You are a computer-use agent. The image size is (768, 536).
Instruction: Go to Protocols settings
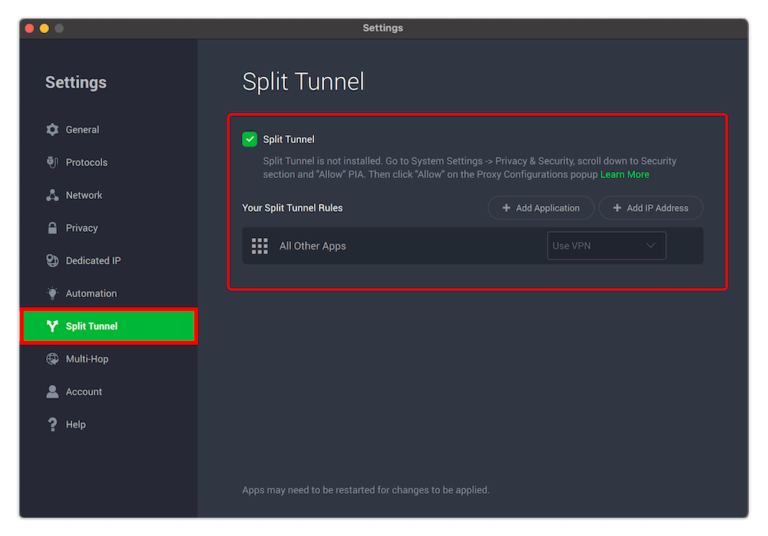109,162
